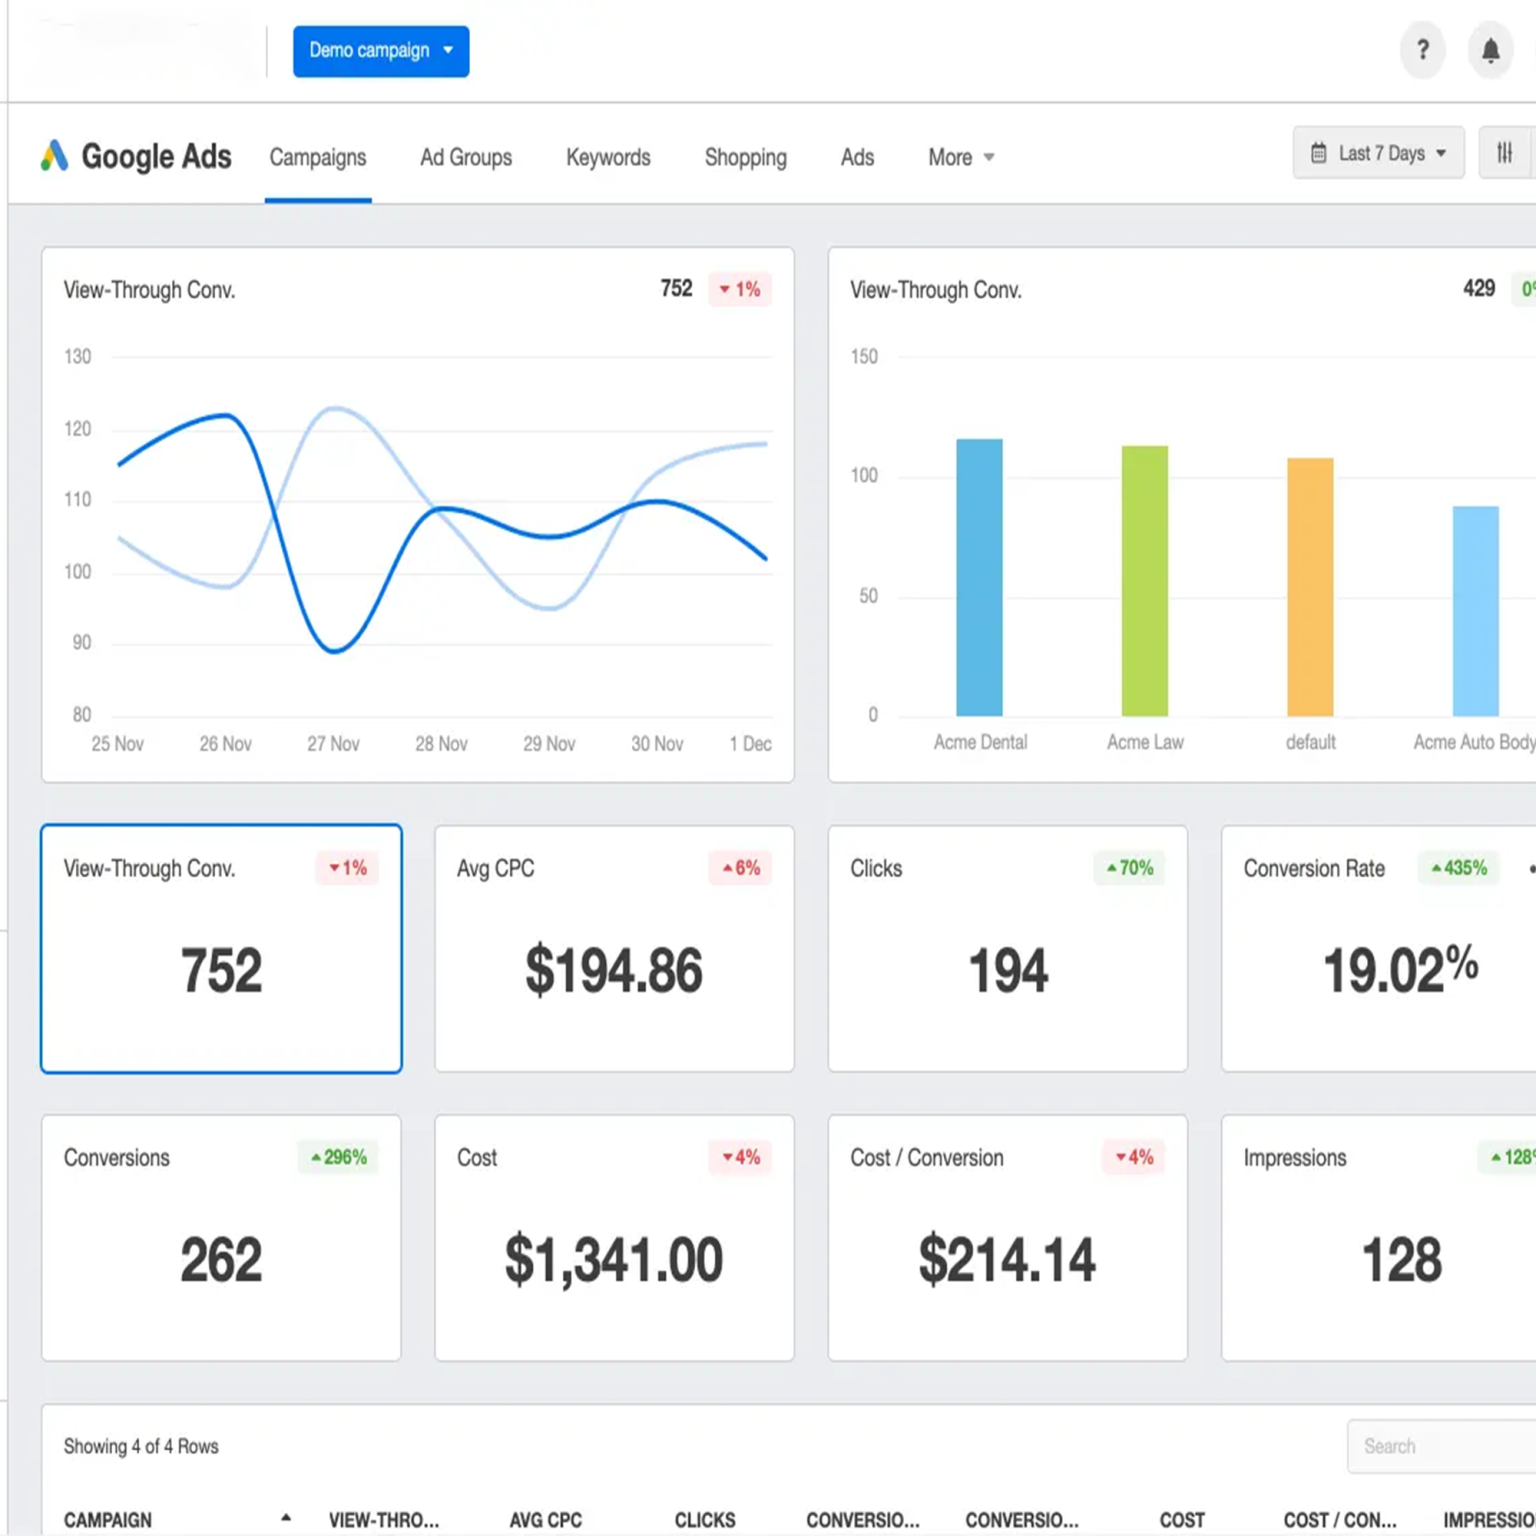Click the green 70% badge on Clicks card
This screenshot has width=1536, height=1536.
pyautogui.click(x=1129, y=868)
